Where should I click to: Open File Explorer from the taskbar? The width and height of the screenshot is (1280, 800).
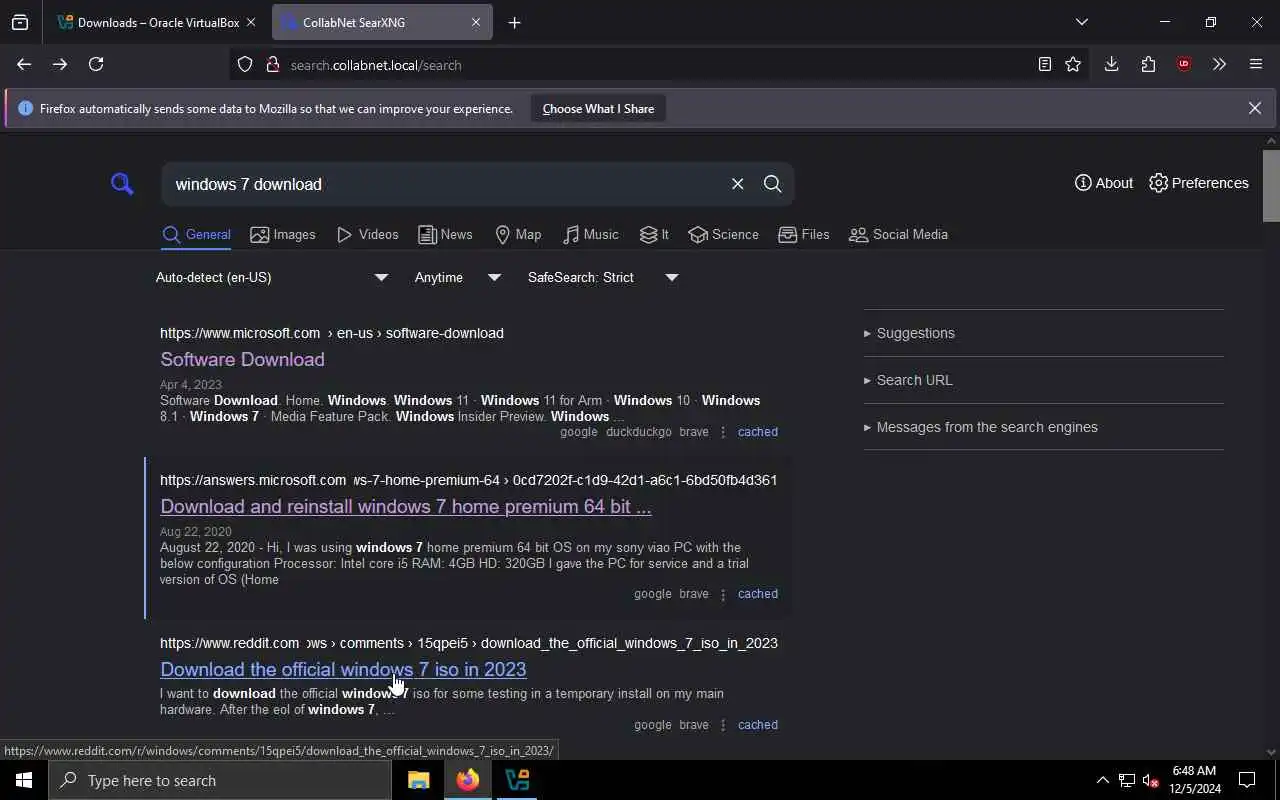[x=418, y=780]
